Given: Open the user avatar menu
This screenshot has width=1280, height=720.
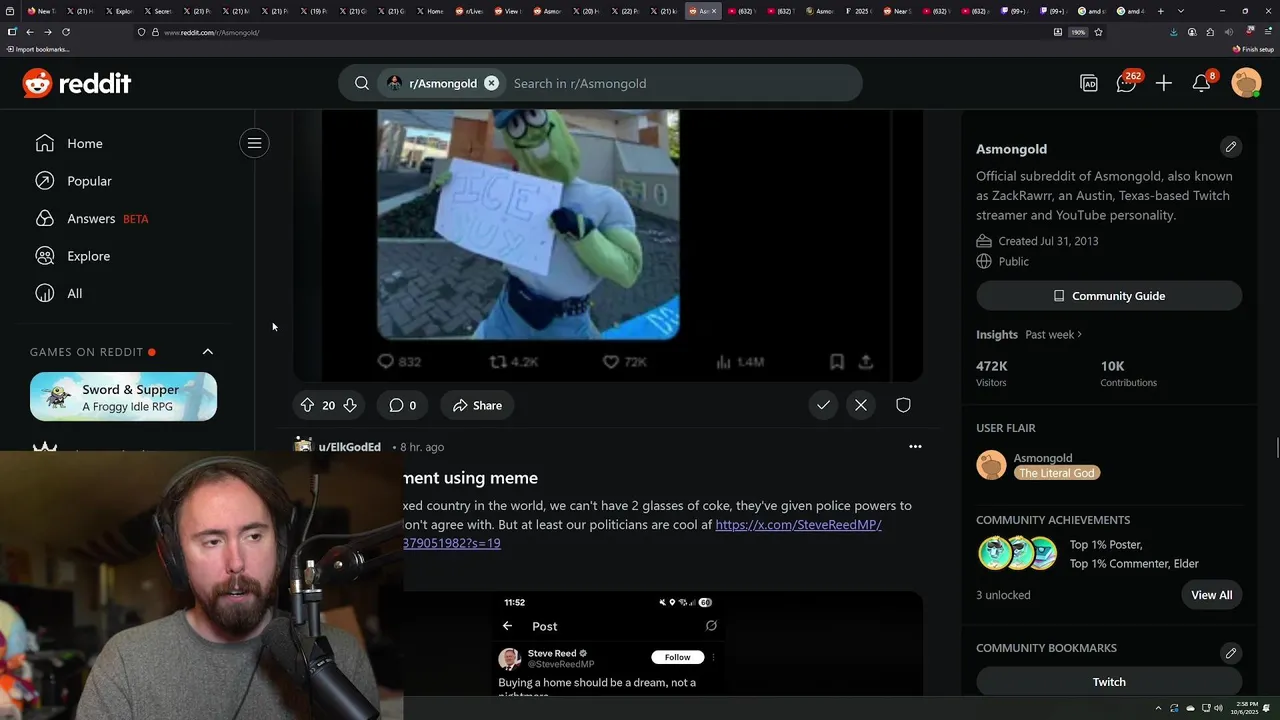Looking at the screenshot, I should pyautogui.click(x=1246, y=83).
